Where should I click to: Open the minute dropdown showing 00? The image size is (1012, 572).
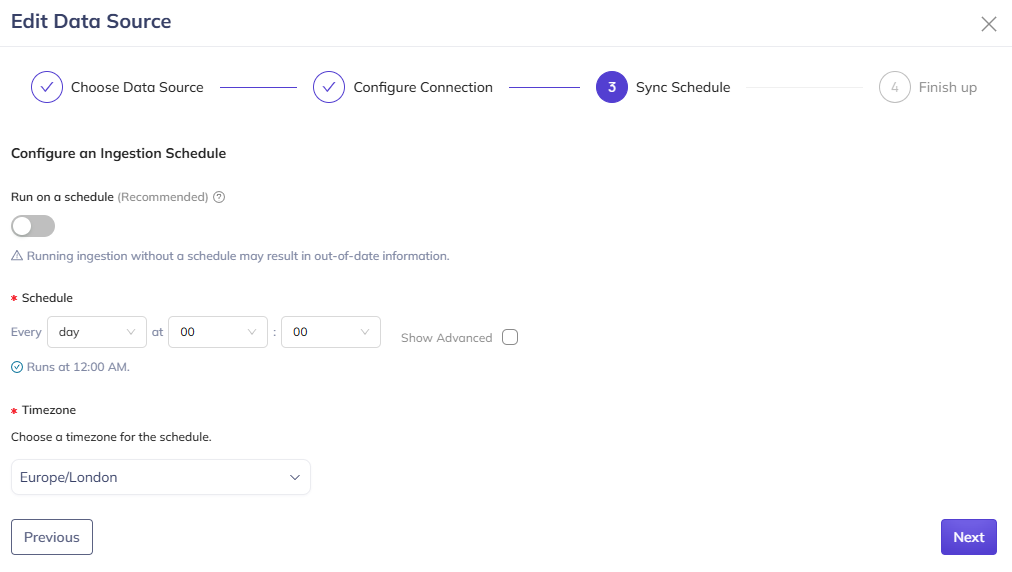(x=331, y=332)
